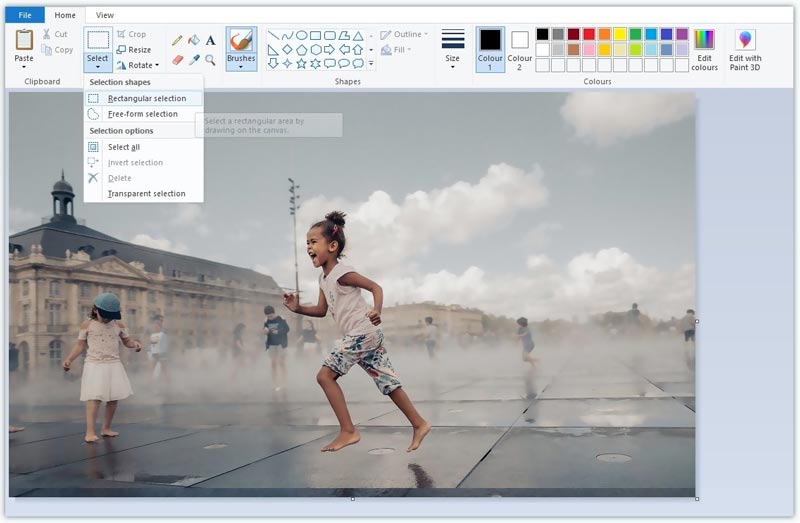Switch to the View tab
The width and height of the screenshot is (800, 523).
tap(105, 15)
